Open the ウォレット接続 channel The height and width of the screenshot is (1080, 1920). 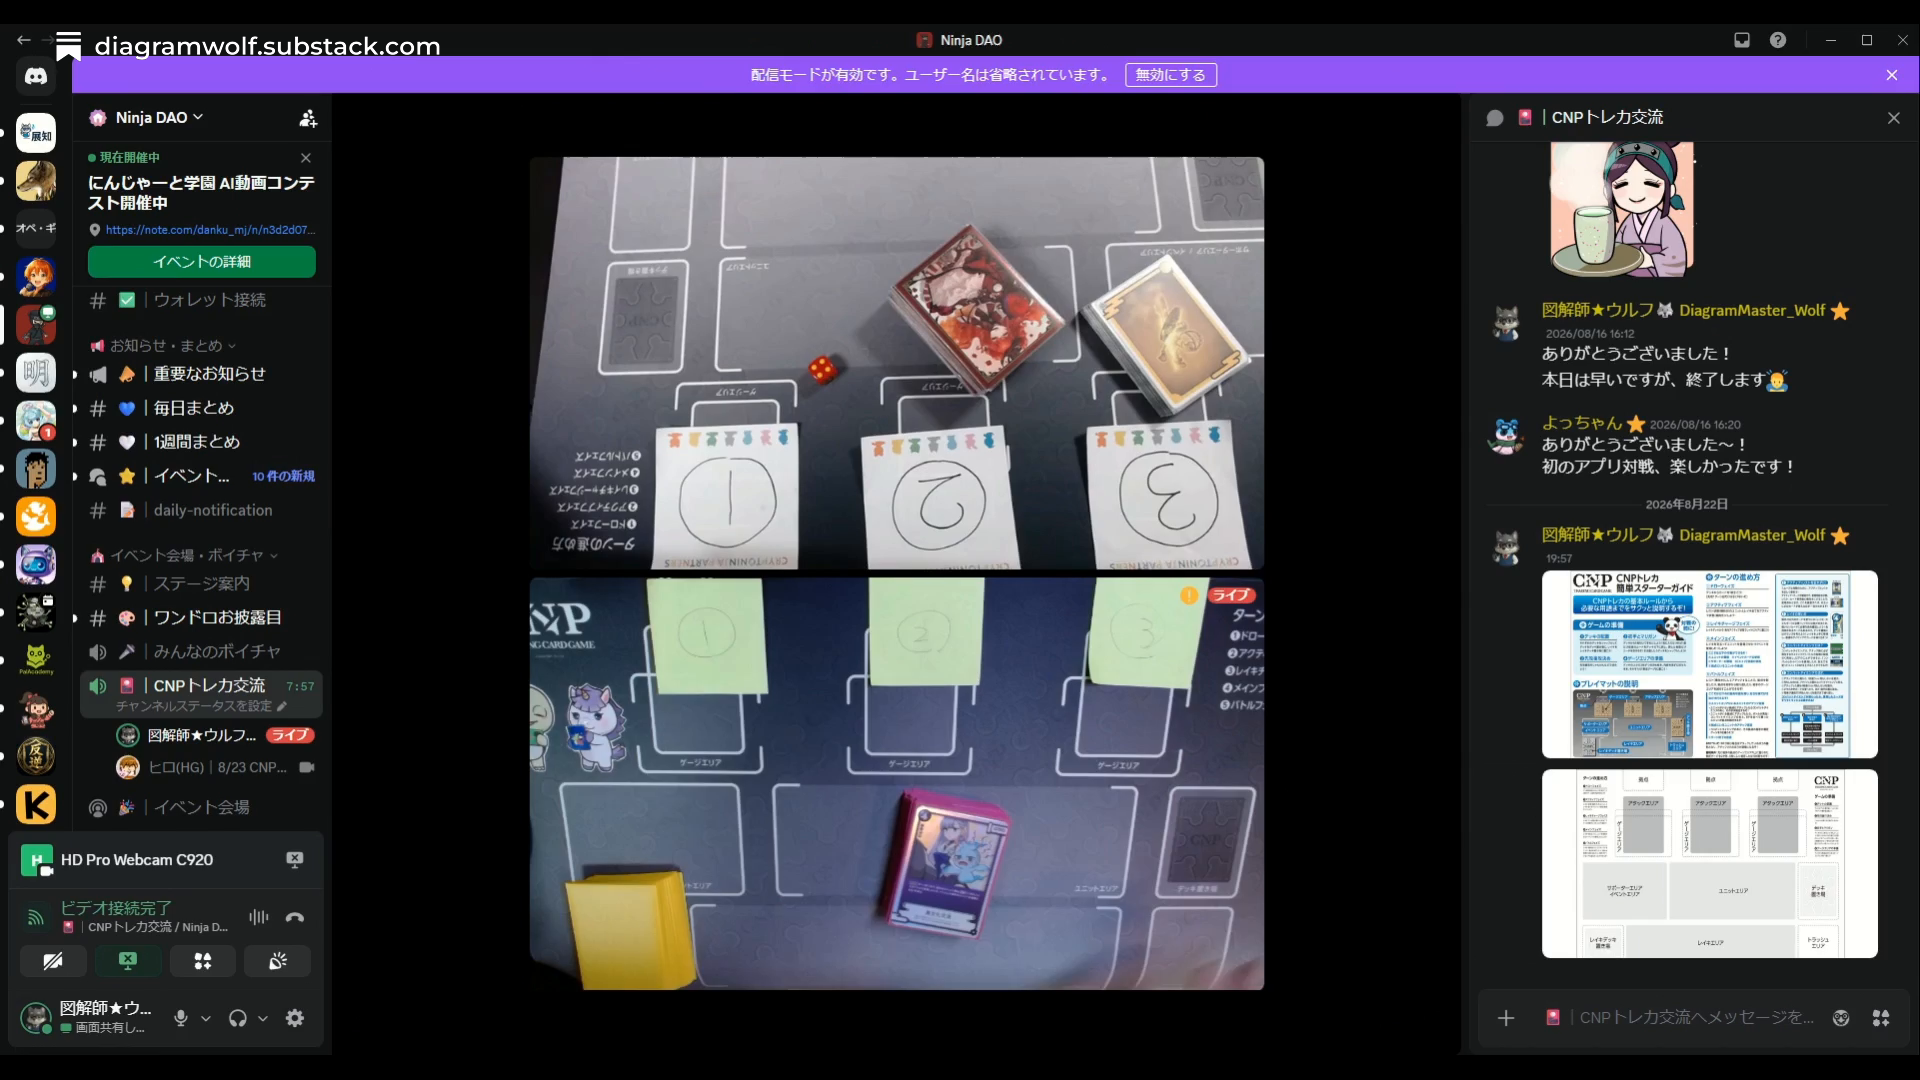click(201, 300)
